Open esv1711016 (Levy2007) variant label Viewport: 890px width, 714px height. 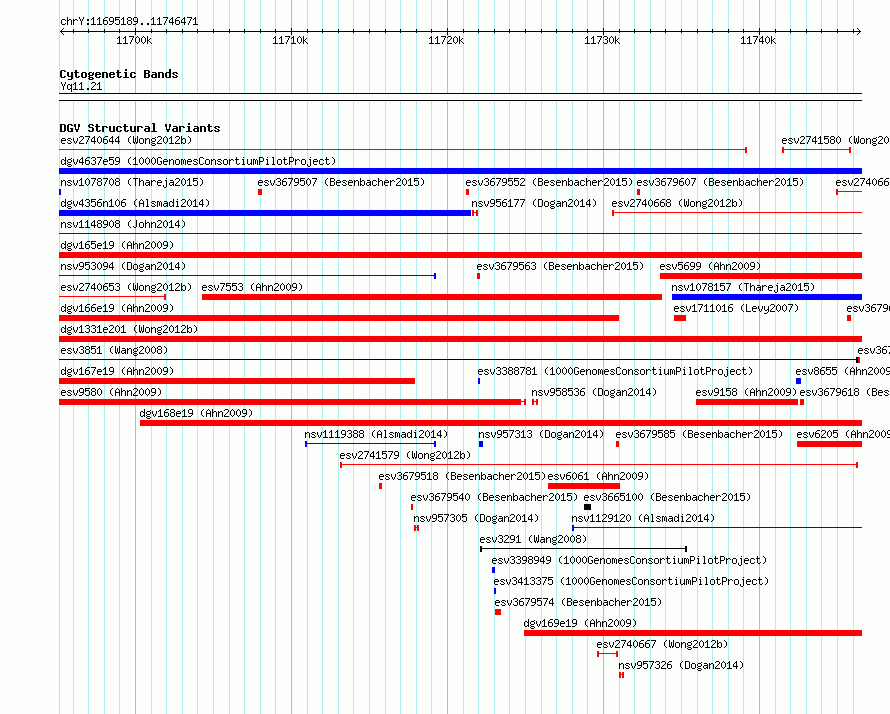point(736,308)
